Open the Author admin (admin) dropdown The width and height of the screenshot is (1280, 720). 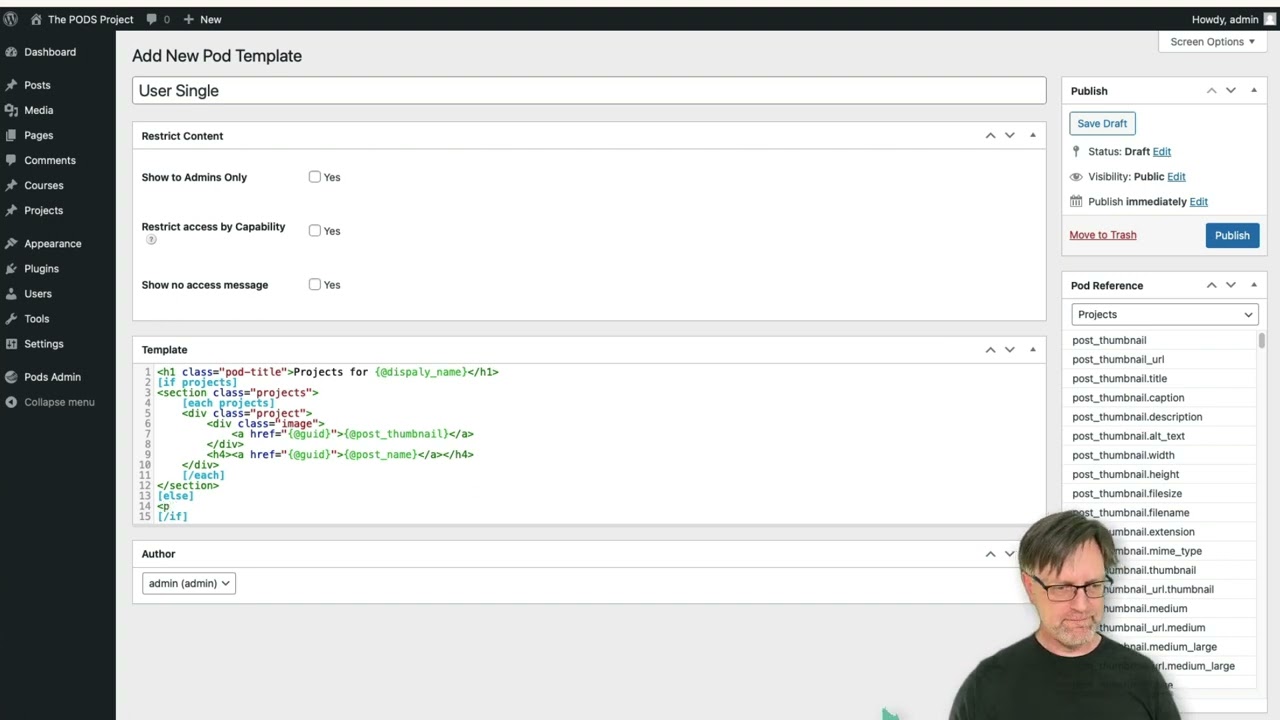pos(189,583)
